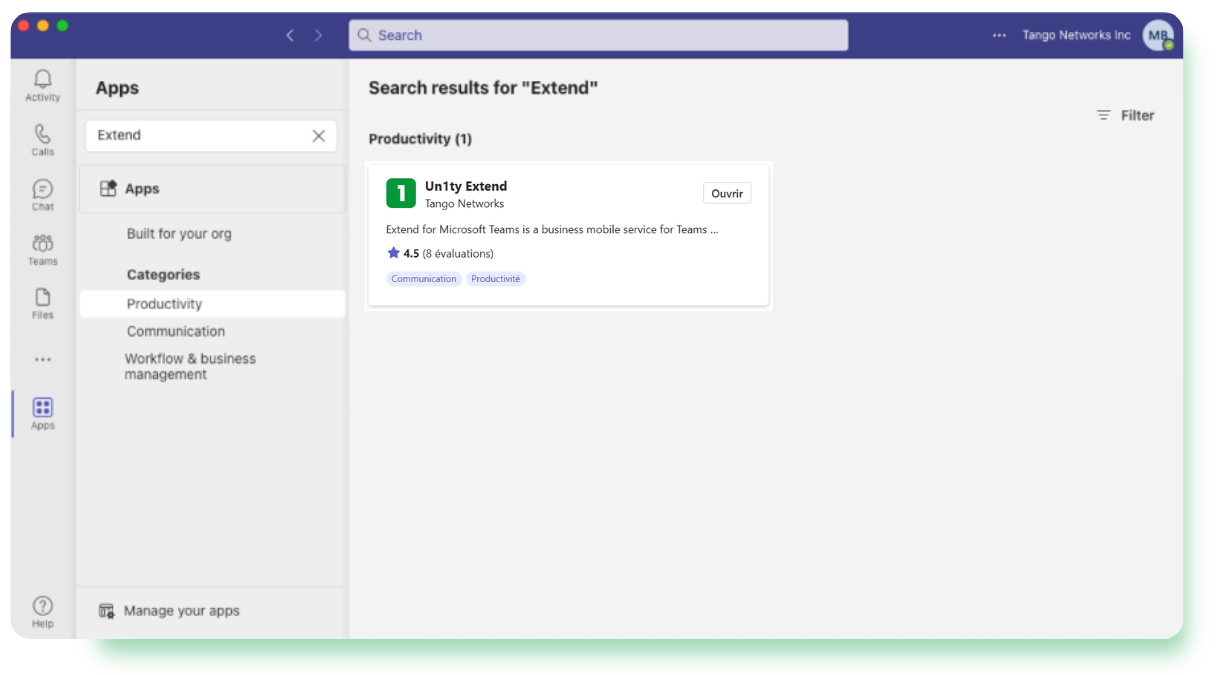Click the green Un1ty Extend app logo
This screenshot has height=675, width=1218.
(401, 193)
